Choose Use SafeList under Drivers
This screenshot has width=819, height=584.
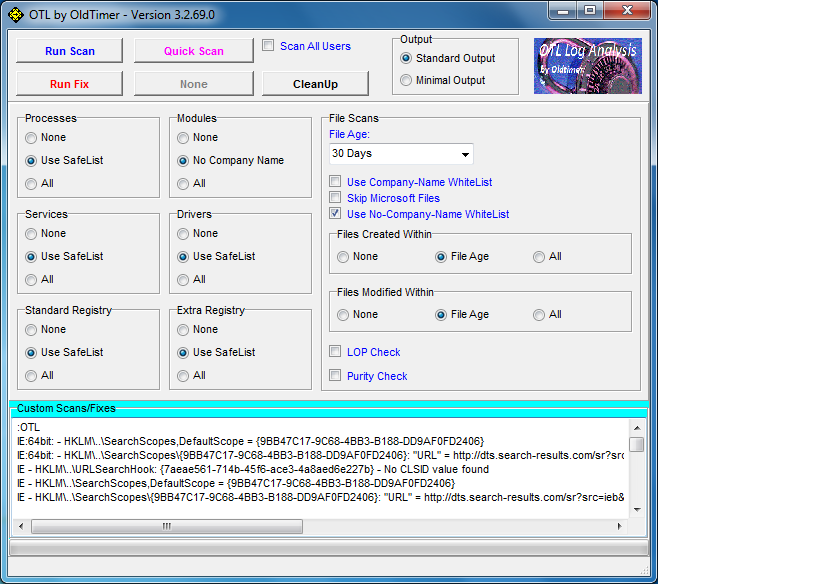(x=183, y=256)
